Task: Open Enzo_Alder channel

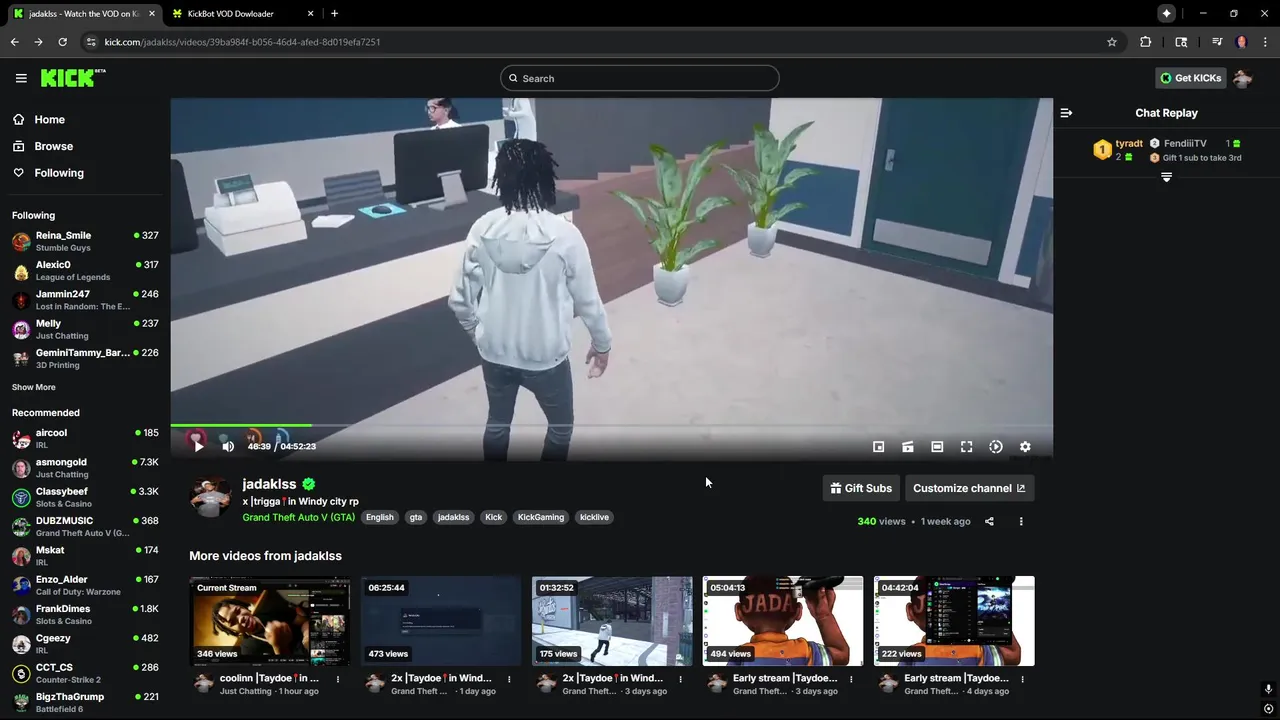Action: pos(85,585)
